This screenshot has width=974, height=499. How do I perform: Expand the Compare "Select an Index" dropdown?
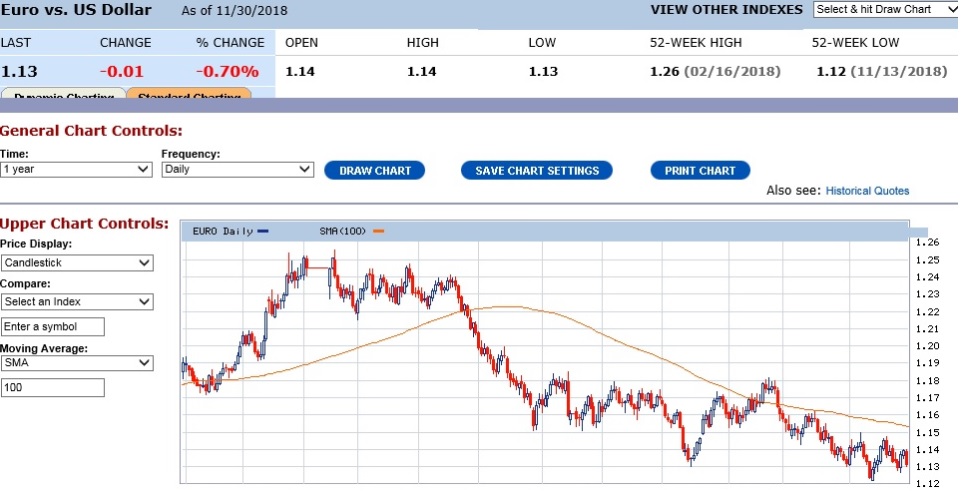point(77,301)
